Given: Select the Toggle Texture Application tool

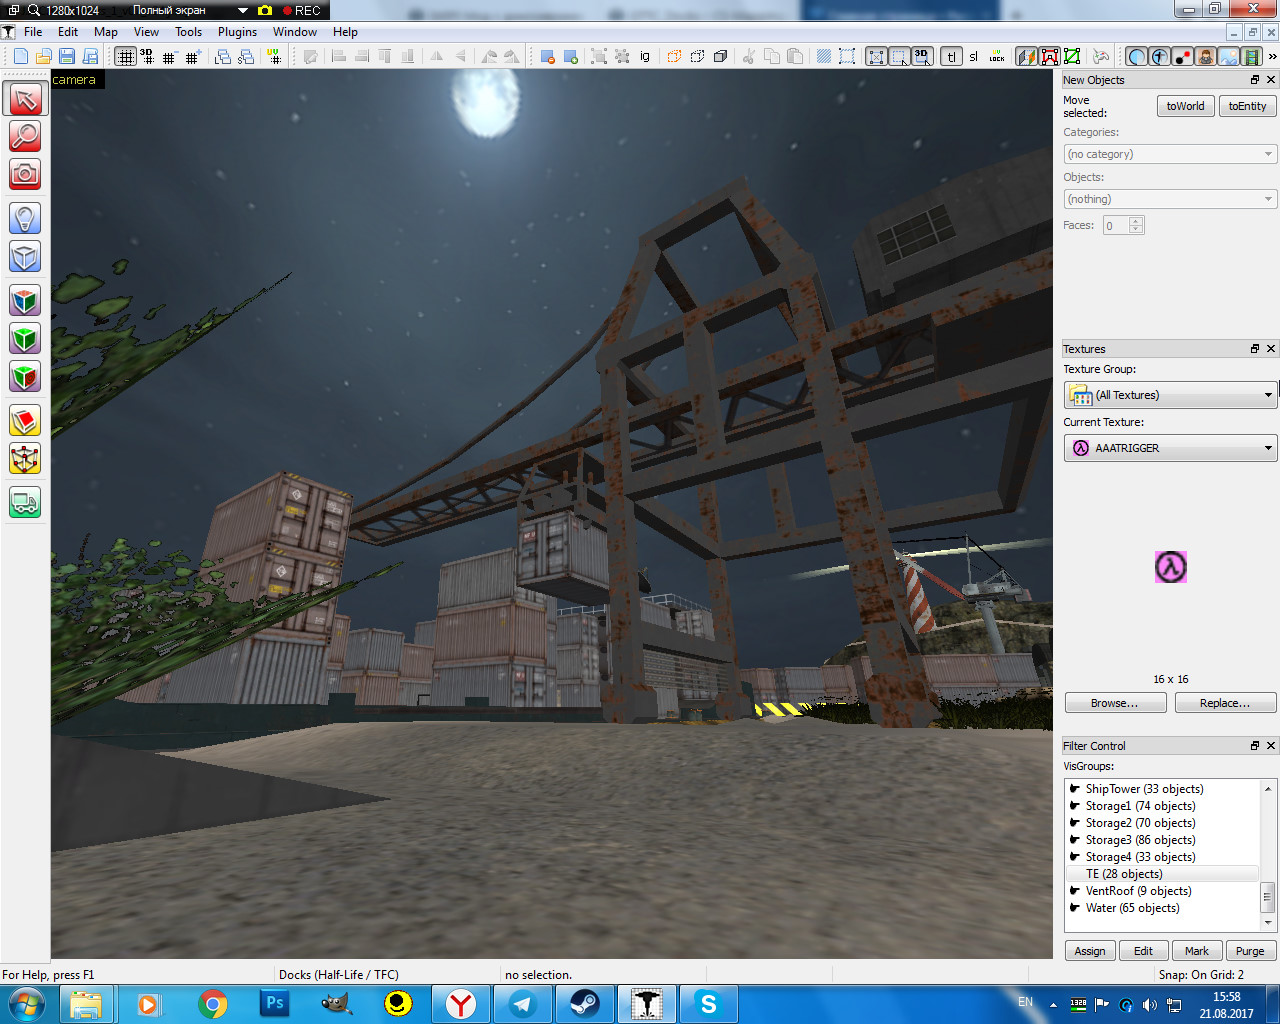Looking at the screenshot, I should [25, 300].
